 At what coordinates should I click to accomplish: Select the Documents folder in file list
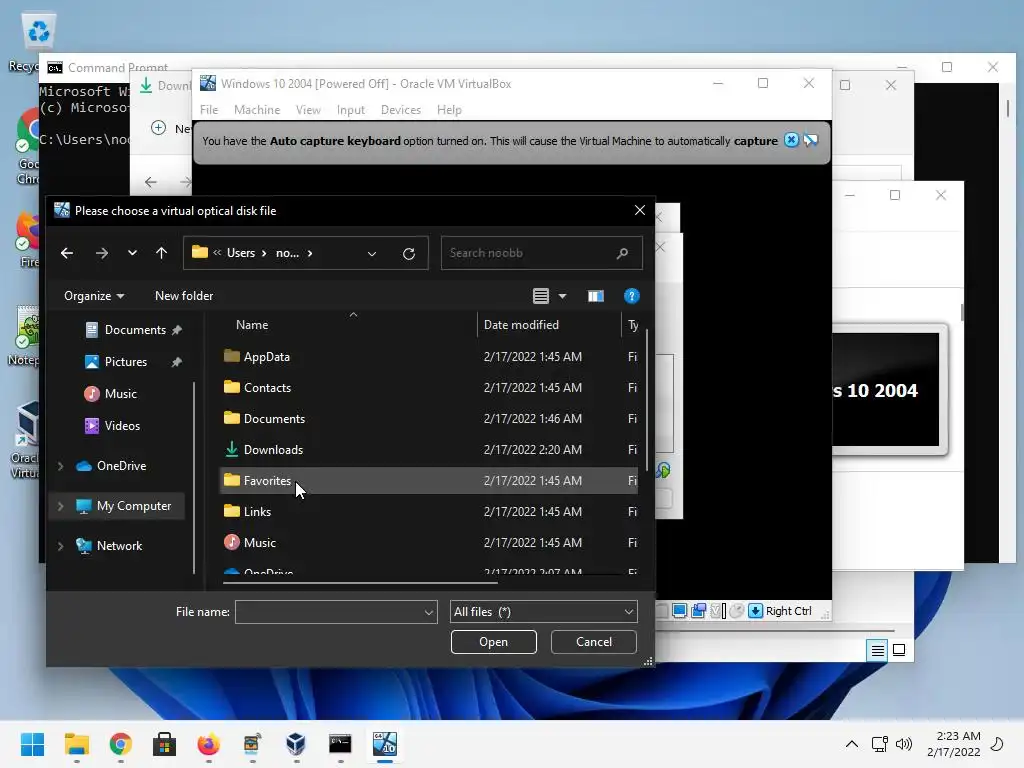point(428,419)
